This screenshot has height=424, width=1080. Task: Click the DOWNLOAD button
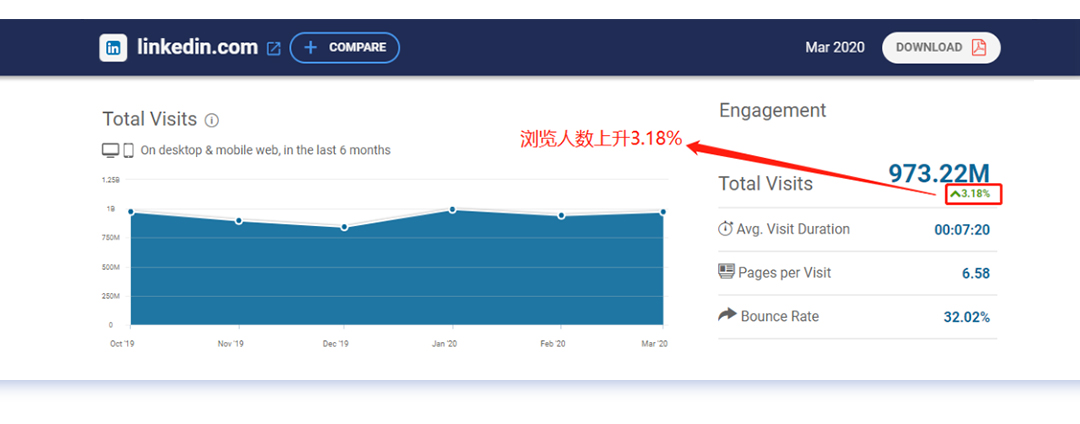941,47
